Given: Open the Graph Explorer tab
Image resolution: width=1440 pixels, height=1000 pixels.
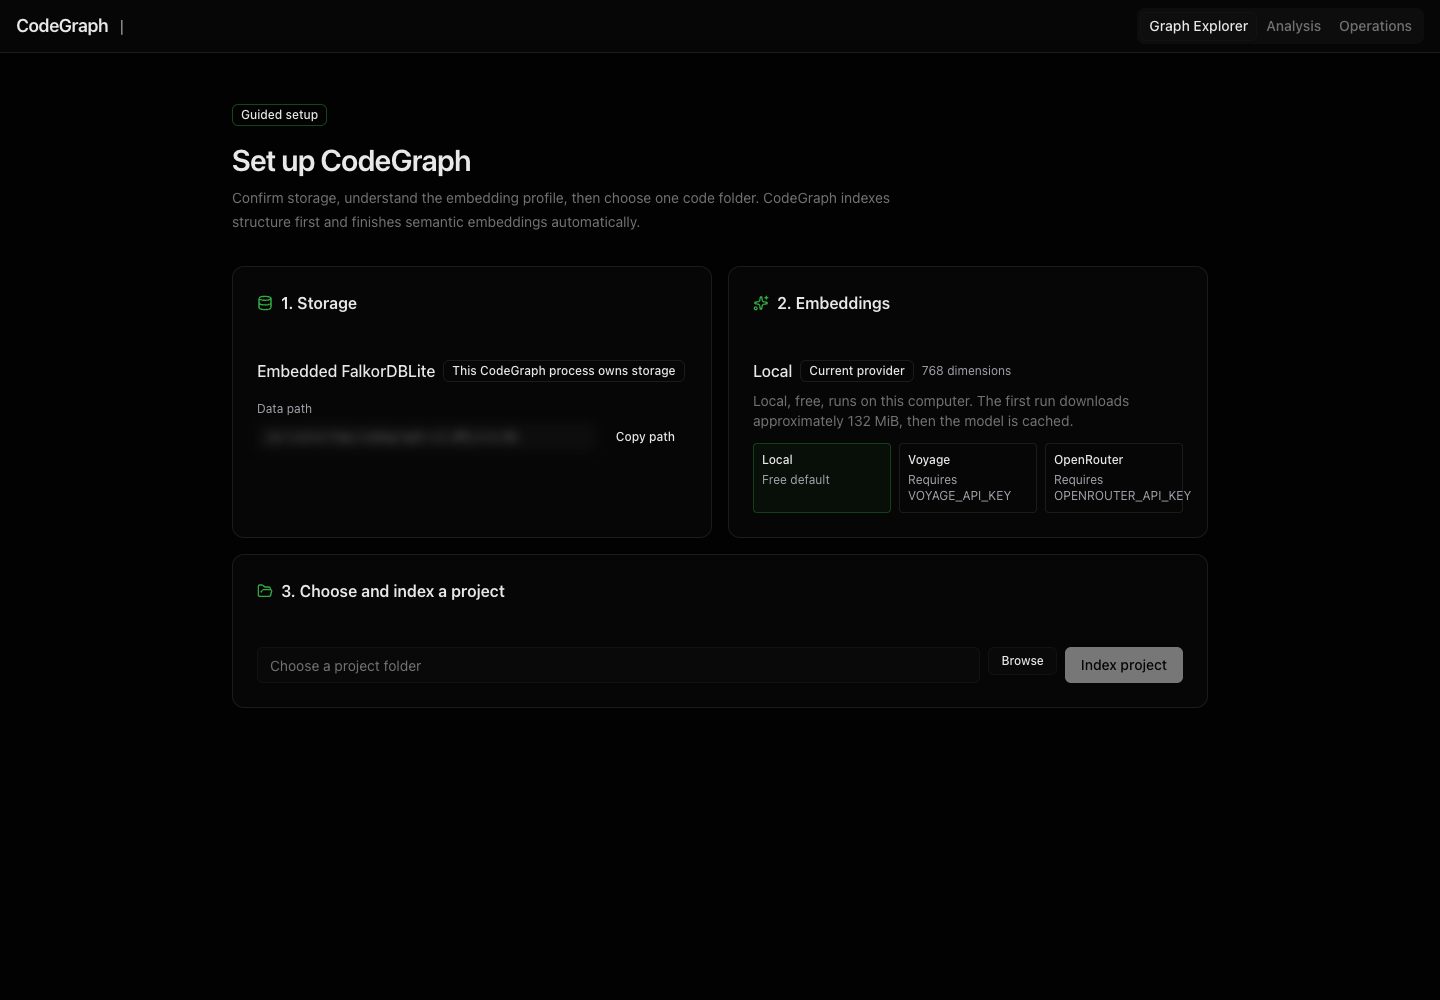Looking at the screenshot, I should coord(1198,26).
